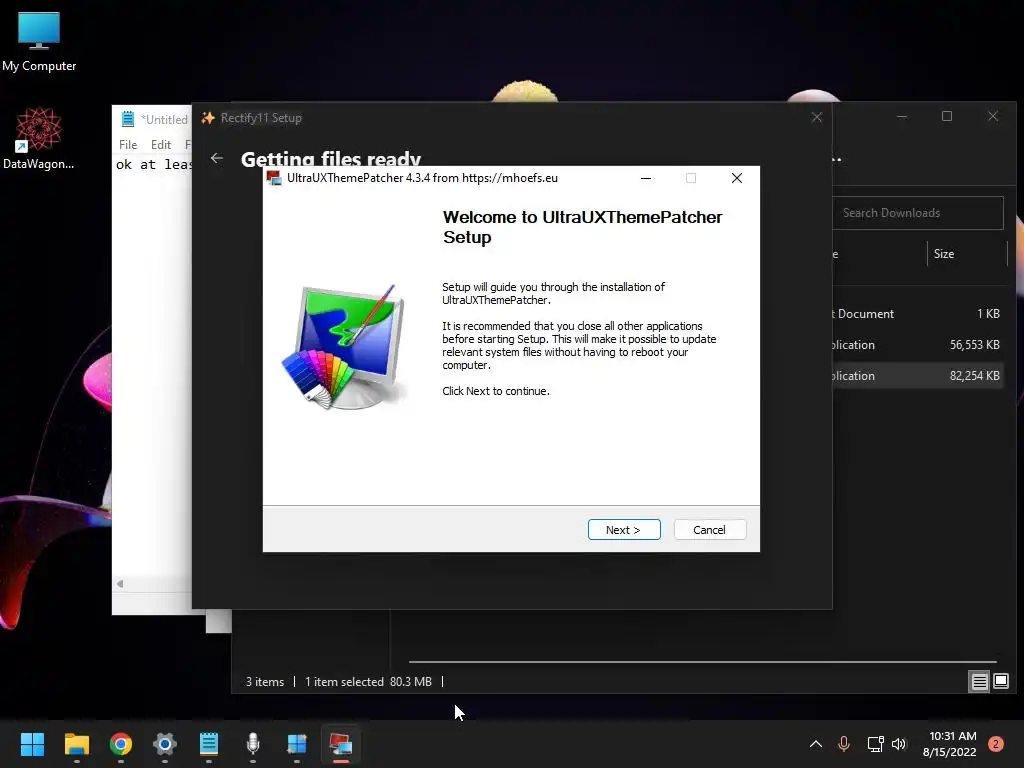This screenshot has height=768, width=1024.
Task: Open the Notepad File menu
Action: [128, 144]
